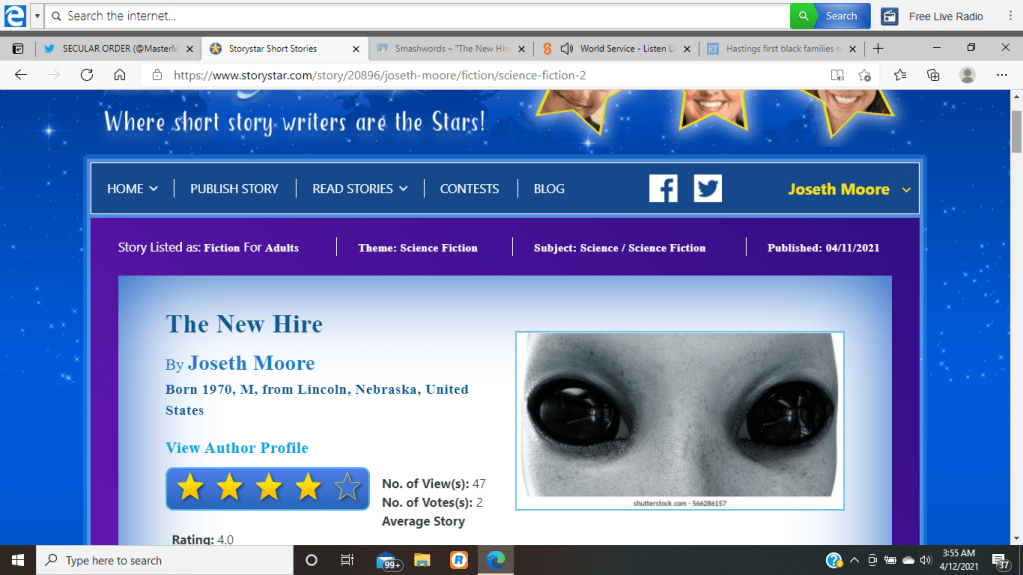The width and height of the screenshot is (1023, 575).
Task: Open the Favorites list icon
Action: 900,75
